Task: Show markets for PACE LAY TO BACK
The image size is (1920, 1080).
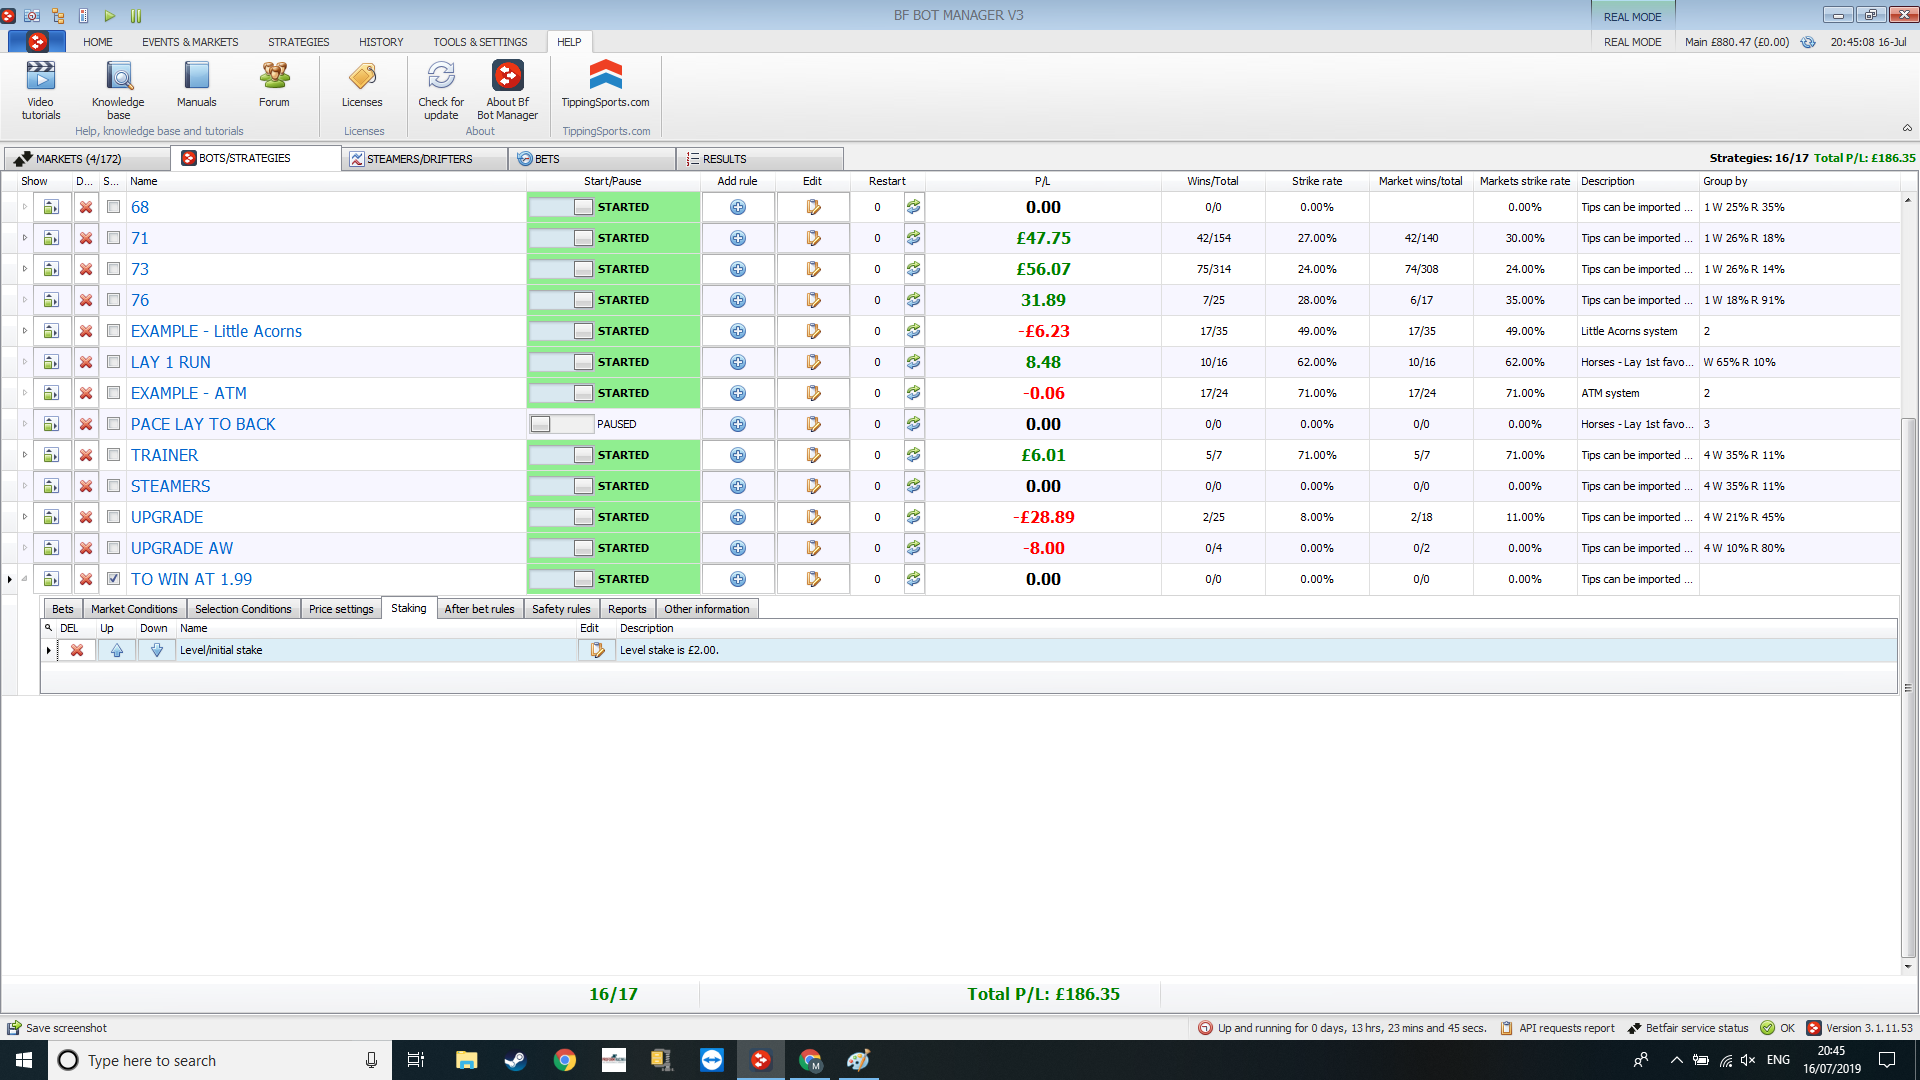Action: pos(51,424)
